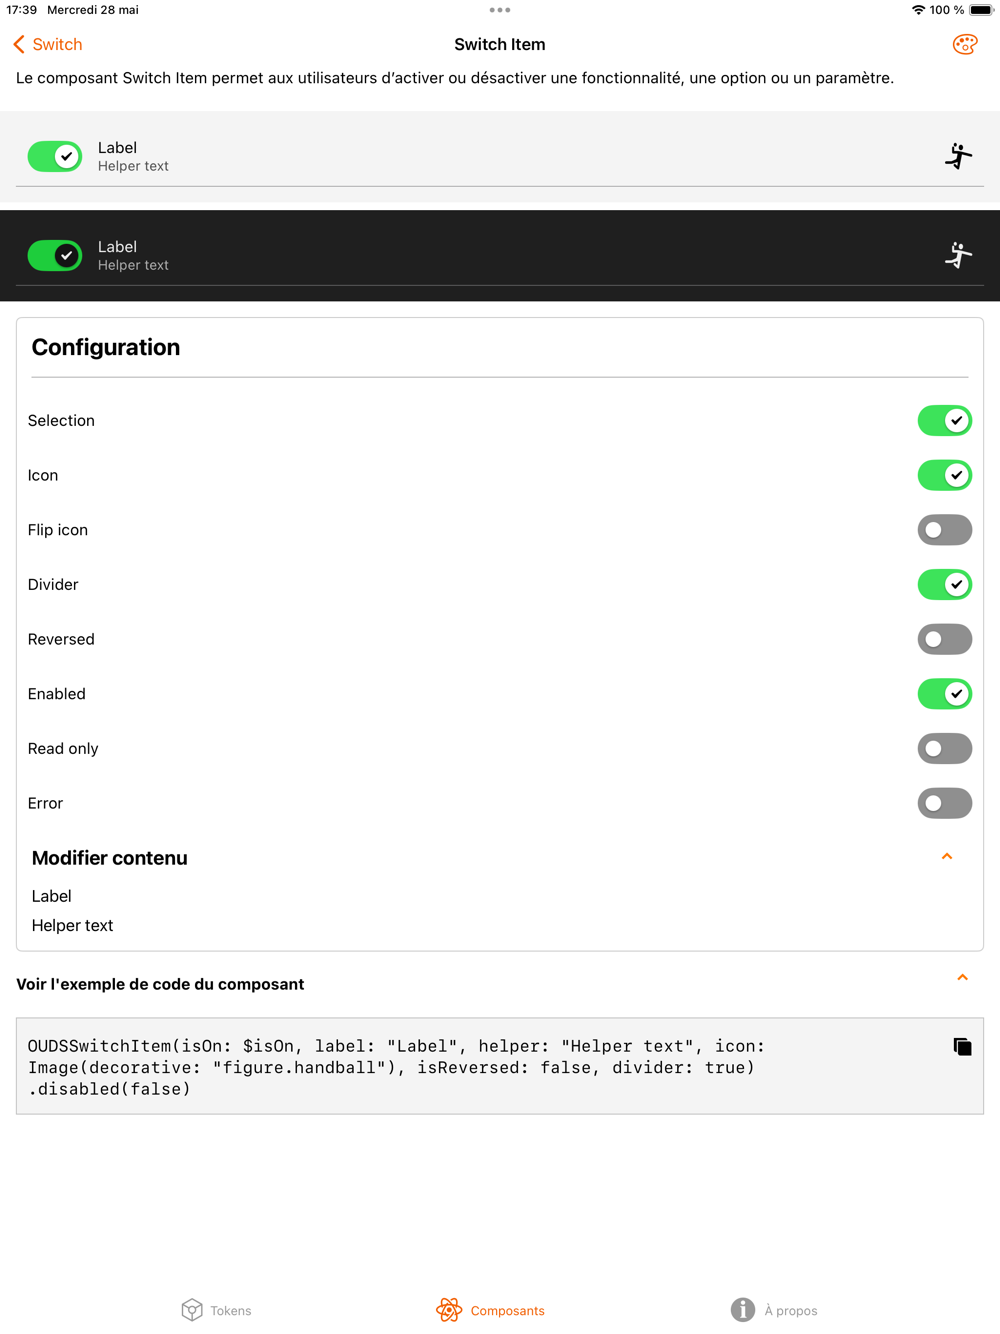Turn off the Enabled switch
Screen dimensions: 1000x1334
click(x=945, y=694)
